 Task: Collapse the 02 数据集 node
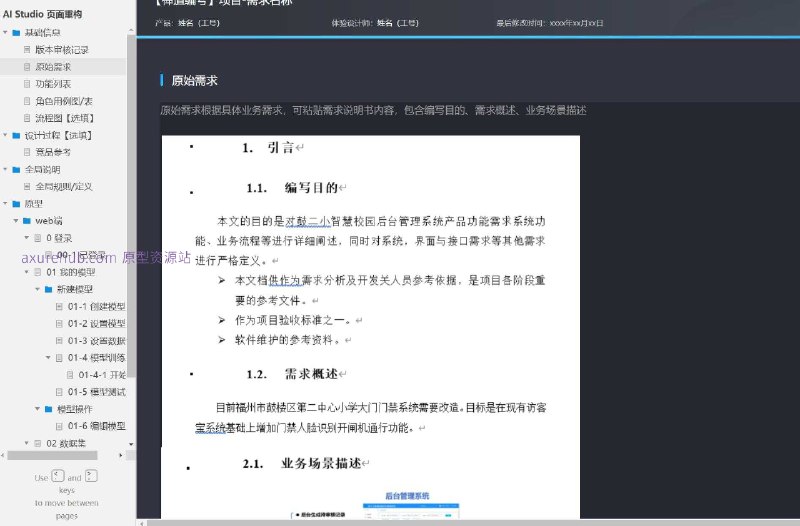[27, 443]
